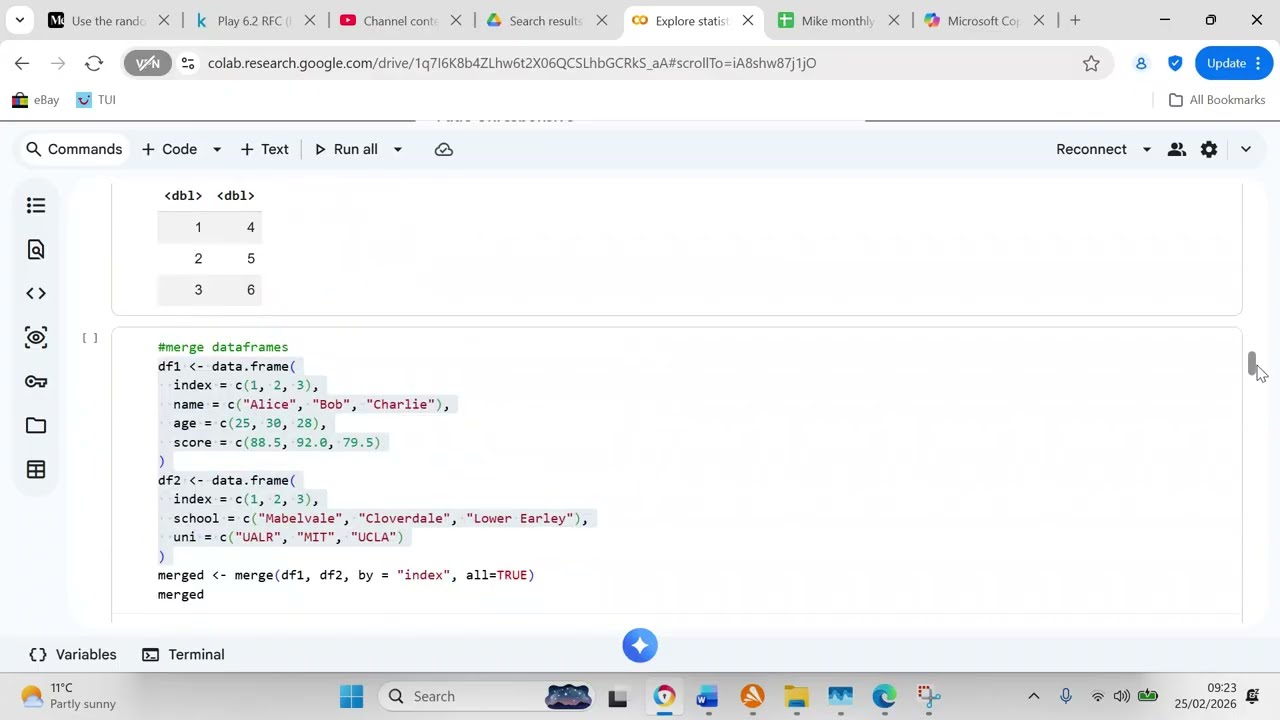Viewport: 1280px width, 720px height.
Task: Open the eBay bookmark
Action: click(x=36, y=100)
